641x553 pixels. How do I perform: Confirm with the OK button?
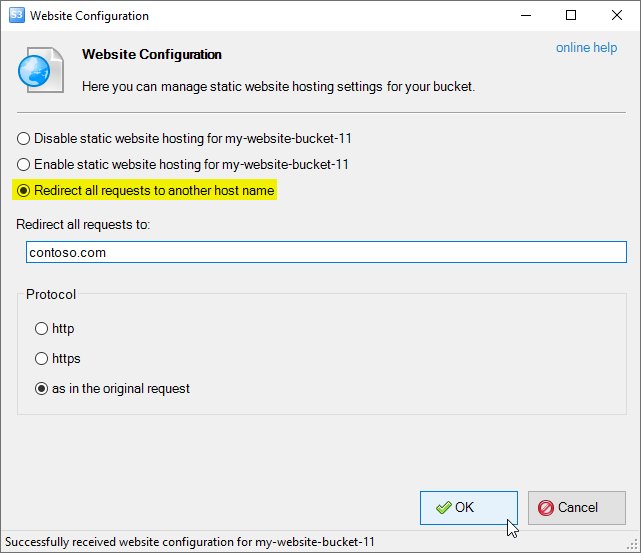[x=468, y=508]
